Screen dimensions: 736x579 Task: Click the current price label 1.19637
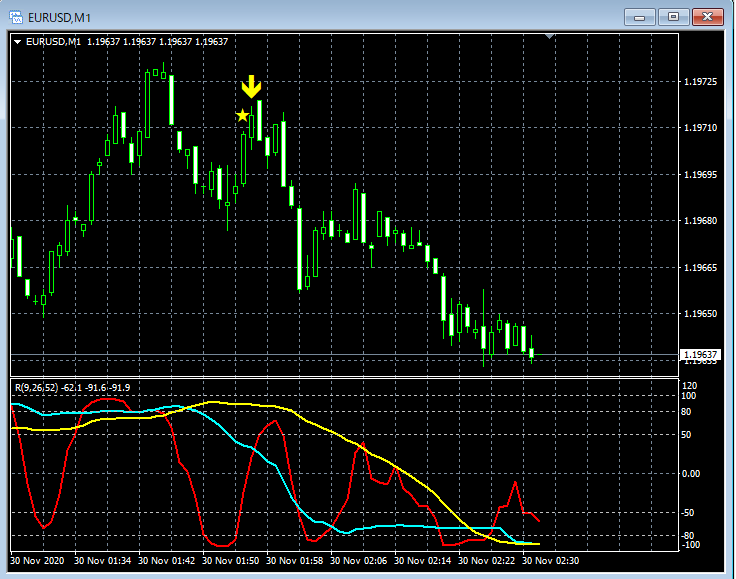point(700,355)
